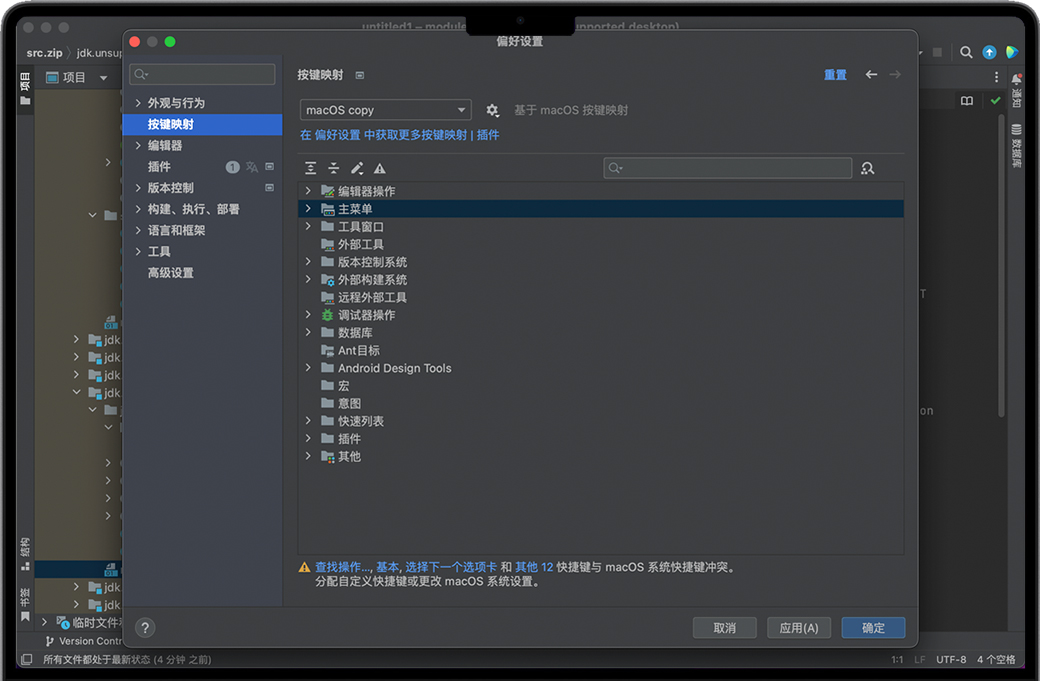The image size is (1040, 681).
Task: Select the Android Design Tools tree item
Action: (x=394, y=368)
